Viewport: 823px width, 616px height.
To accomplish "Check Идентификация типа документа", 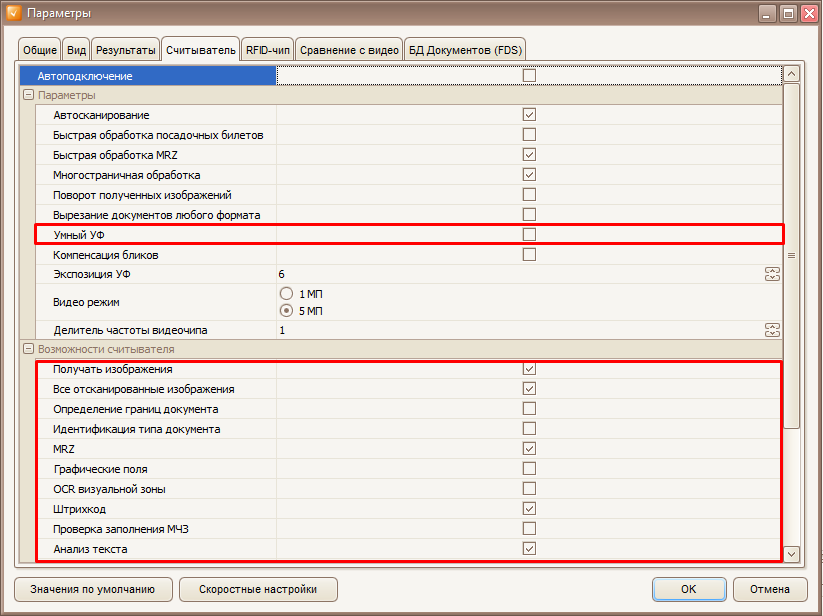I will pos(529,428).
